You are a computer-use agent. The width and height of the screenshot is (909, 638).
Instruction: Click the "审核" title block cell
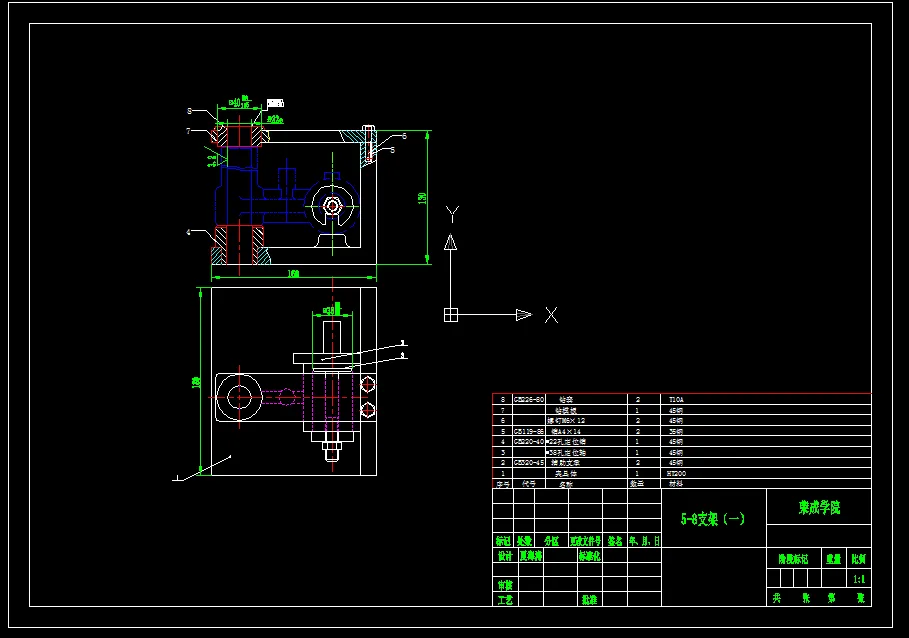(505, 585)
